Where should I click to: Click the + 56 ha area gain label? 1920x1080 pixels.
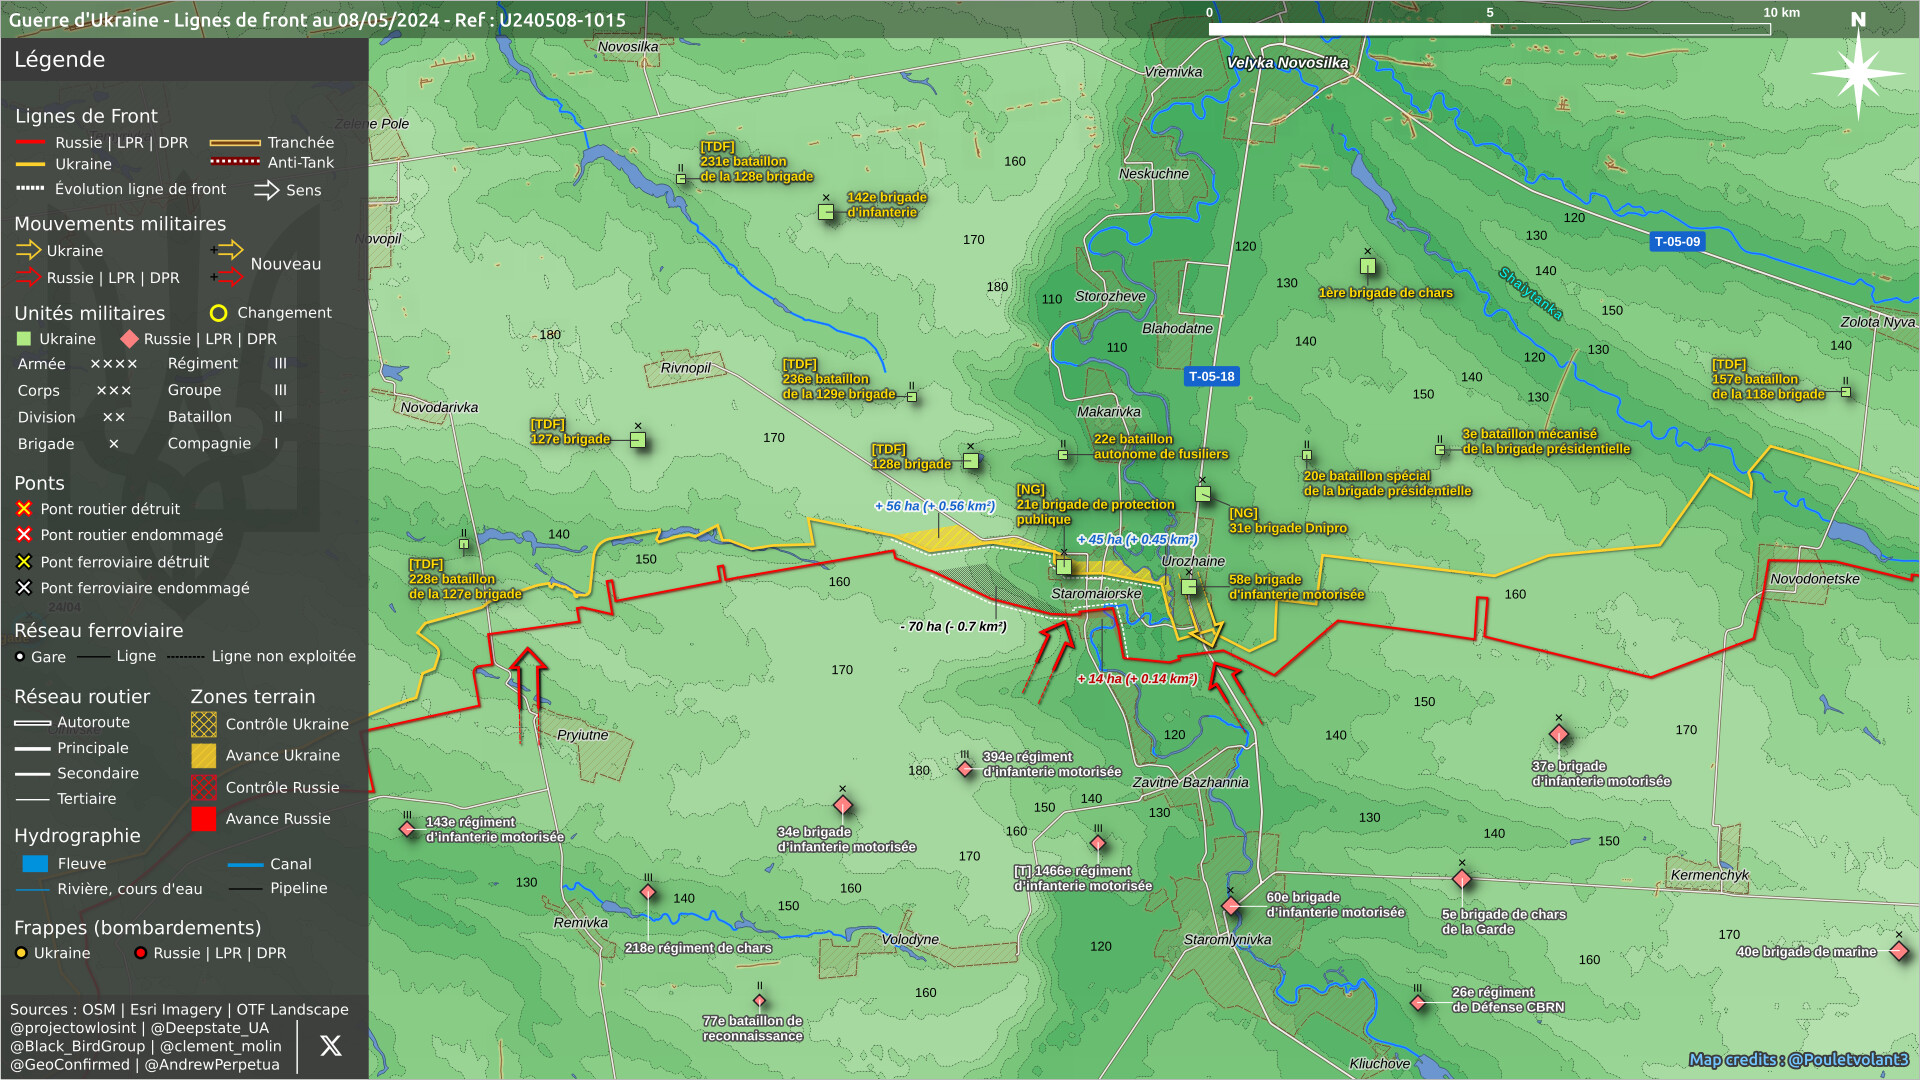click(934, 506)
